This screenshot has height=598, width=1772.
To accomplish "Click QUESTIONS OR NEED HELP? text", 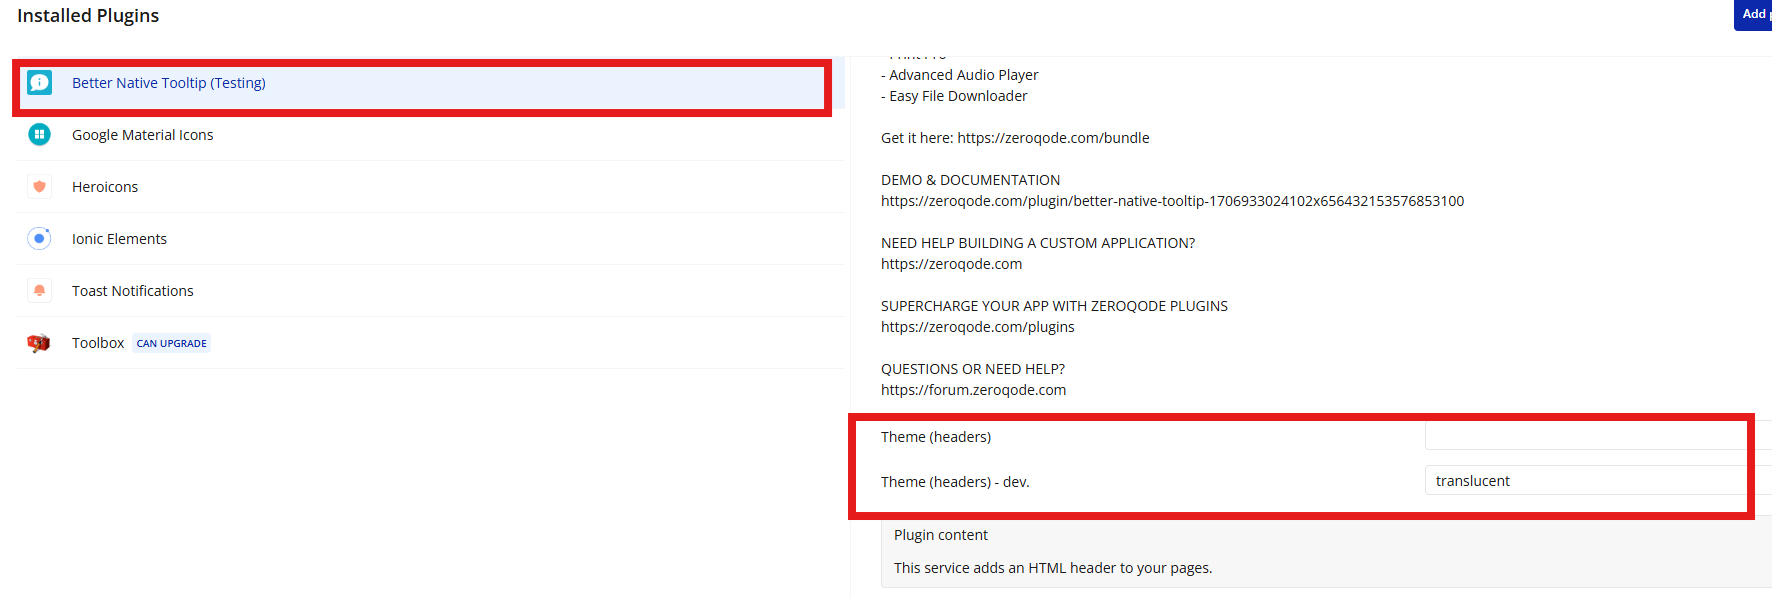I will (x=973, y=369).
